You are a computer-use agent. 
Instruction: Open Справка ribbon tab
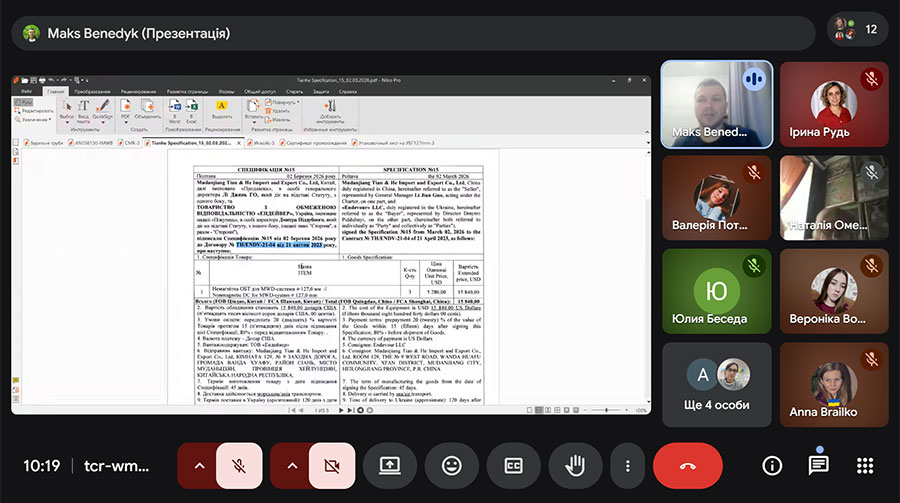(x=348, y=91)
